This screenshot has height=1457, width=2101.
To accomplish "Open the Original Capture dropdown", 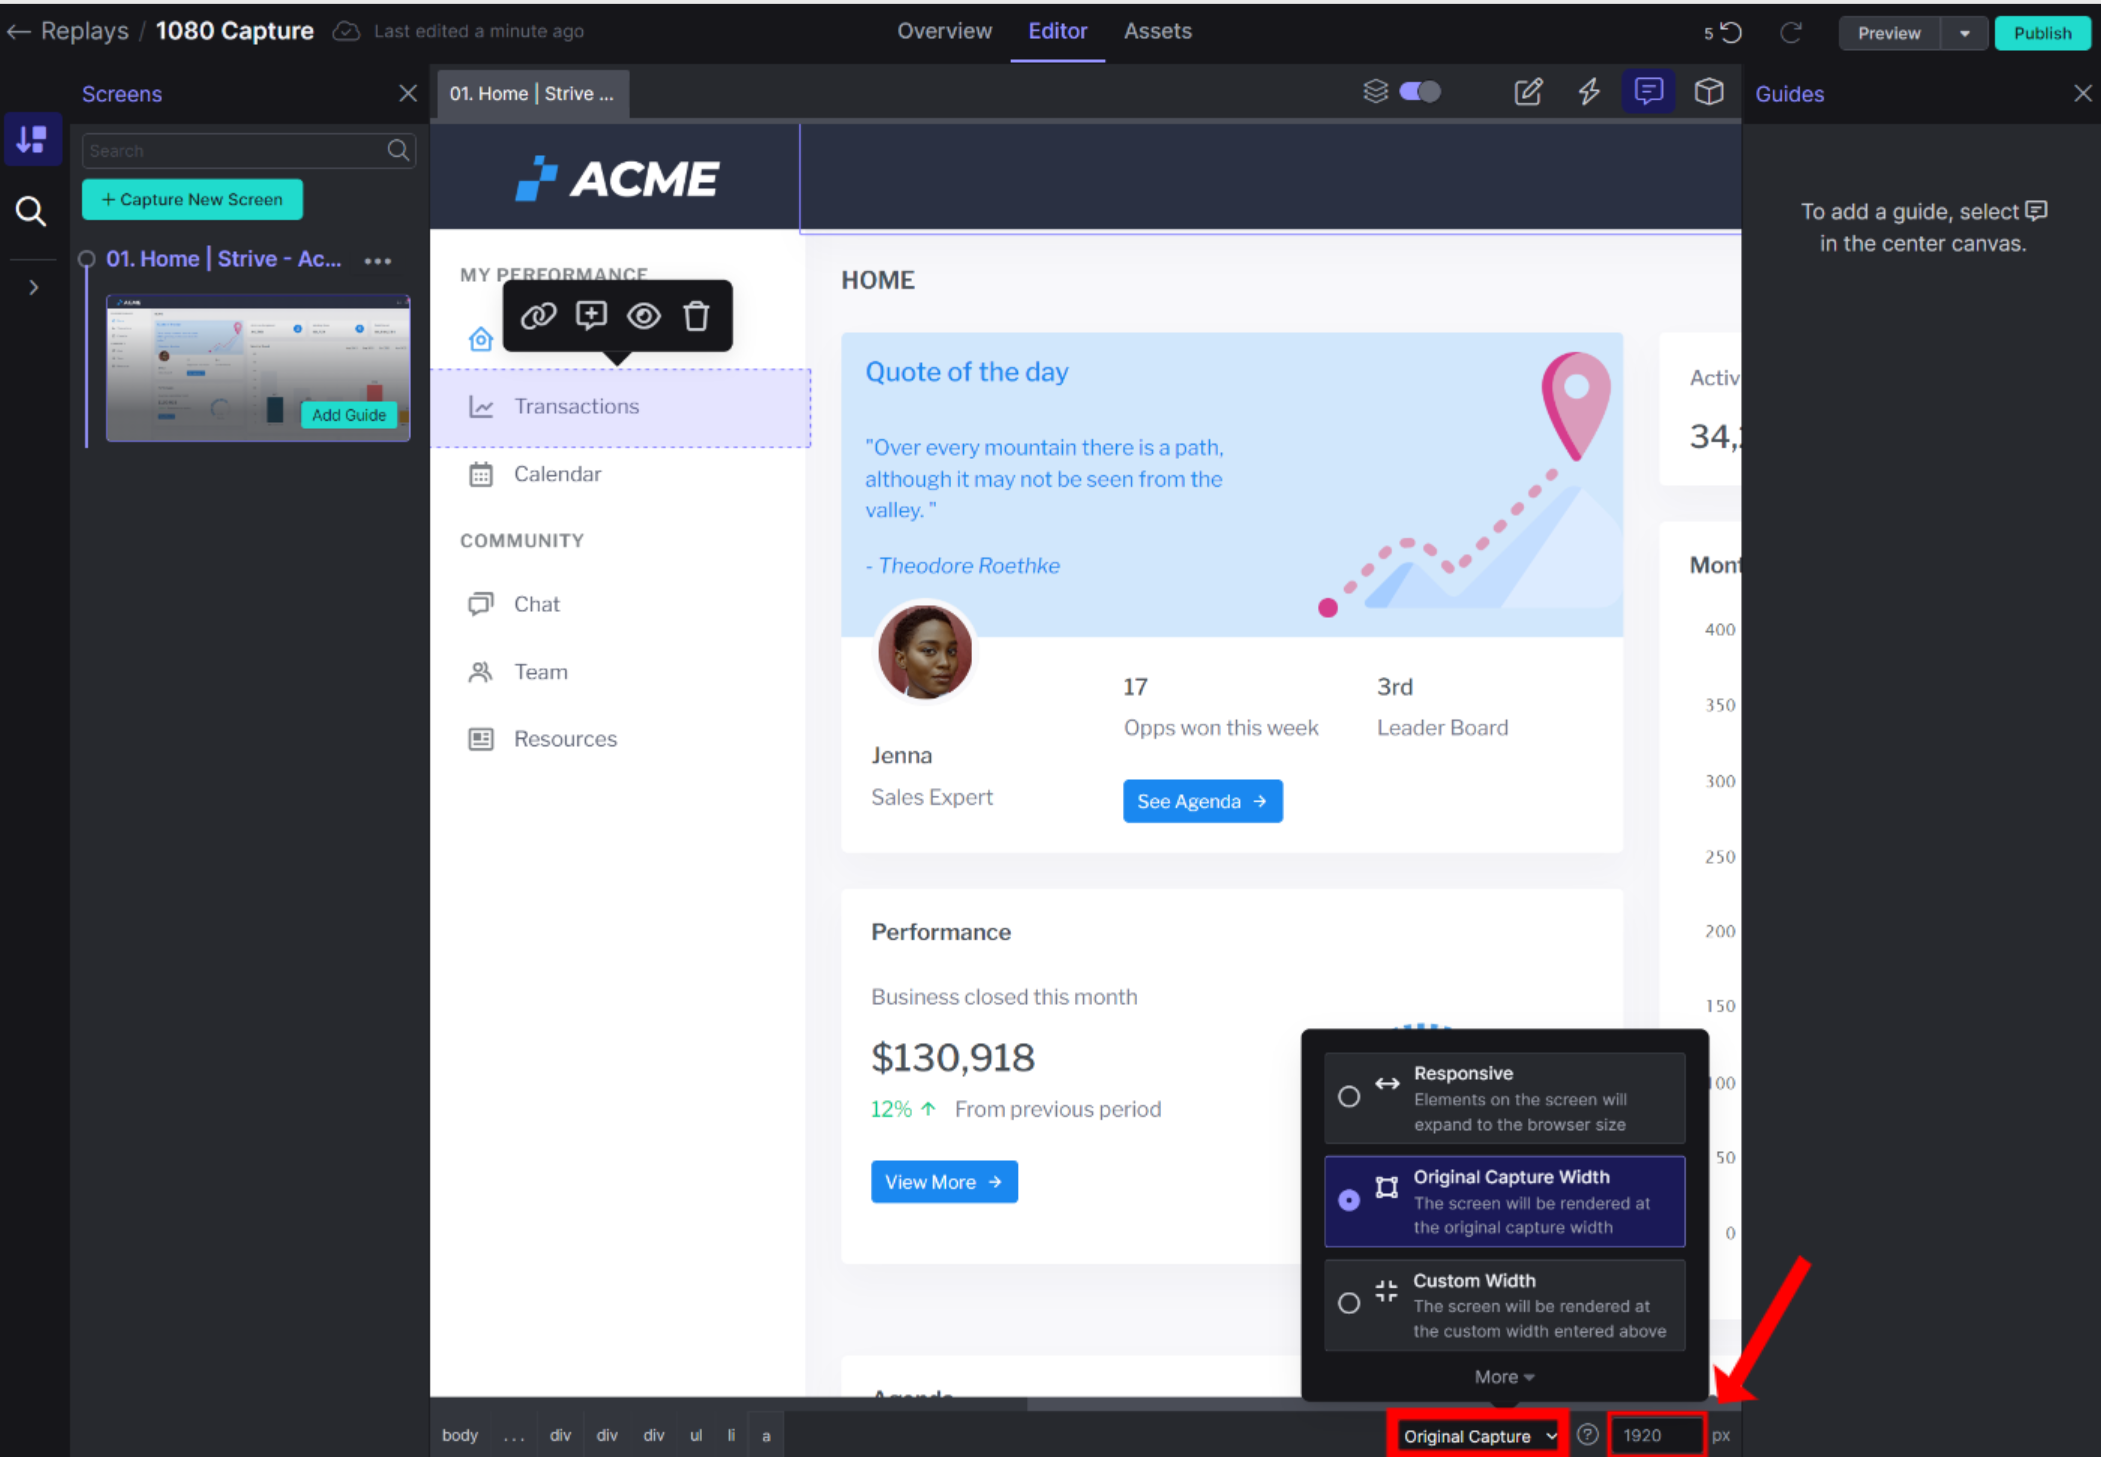I will click(x=1477, y=1436).
